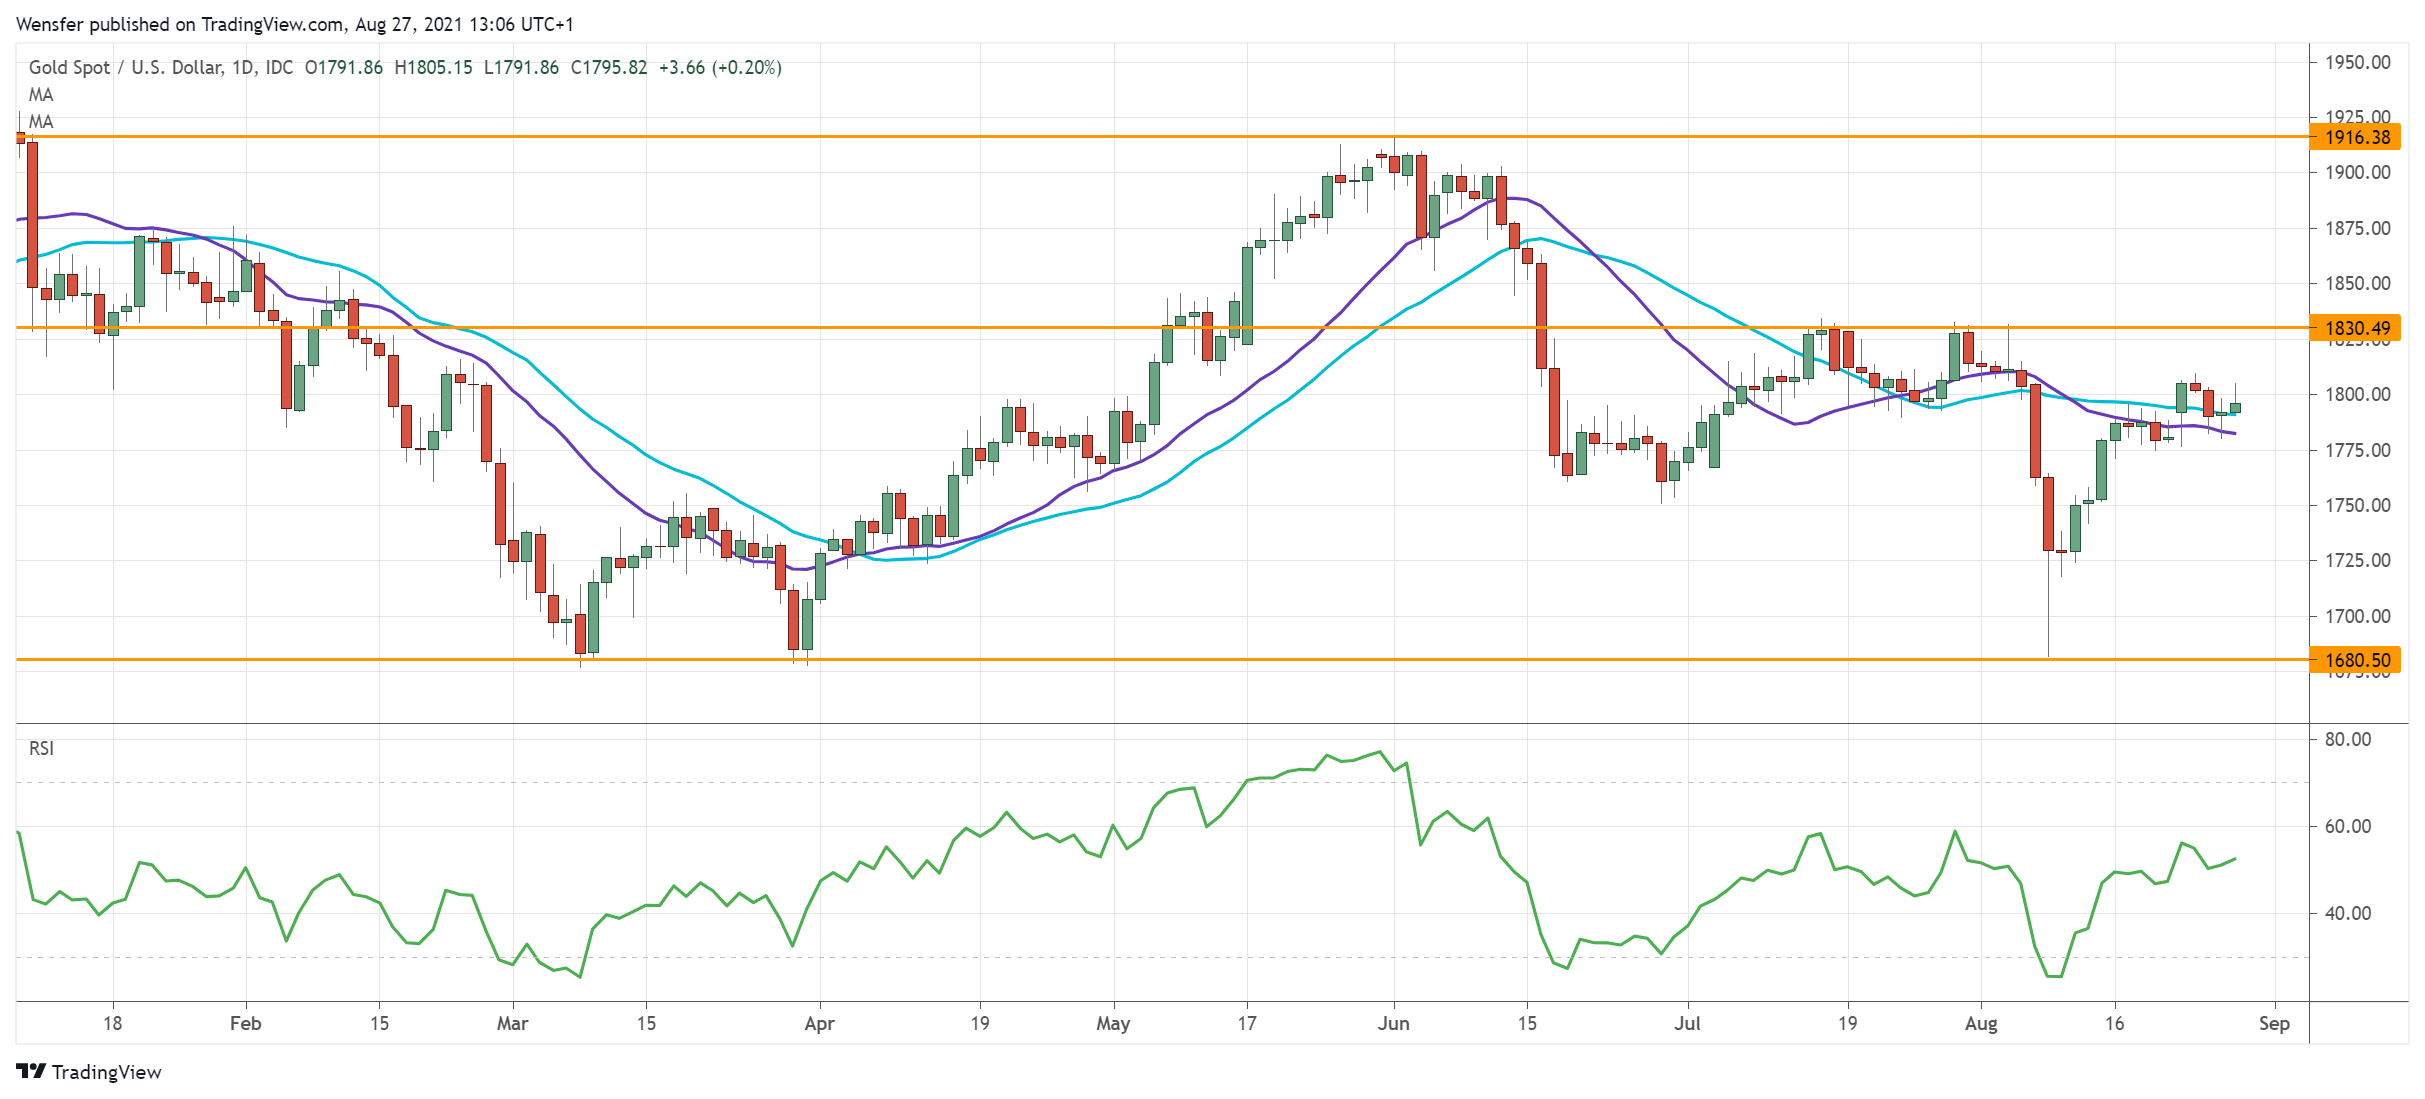The width and height of the screenshot is (2425, 1099).
Task: Click the Sep label on time axis
Action: point(2273,1023)
